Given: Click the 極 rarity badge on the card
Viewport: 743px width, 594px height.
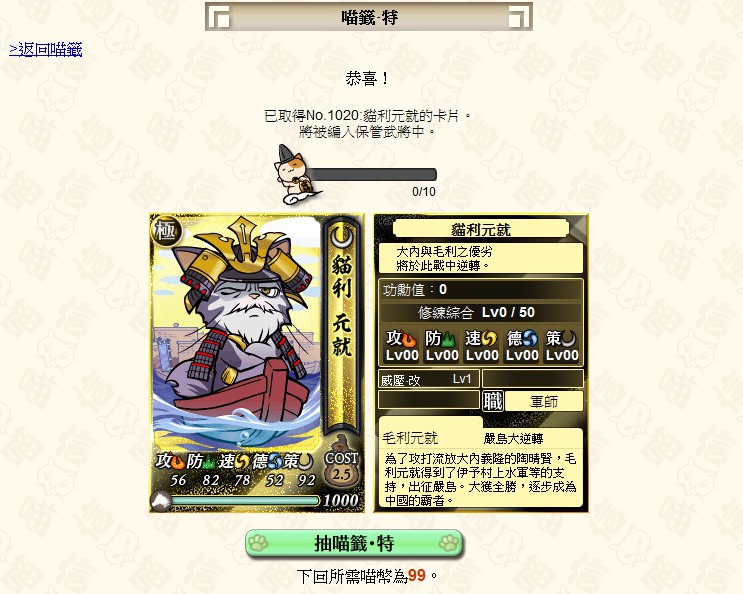Looking at the screenshot, I should [x=165, y=231].
